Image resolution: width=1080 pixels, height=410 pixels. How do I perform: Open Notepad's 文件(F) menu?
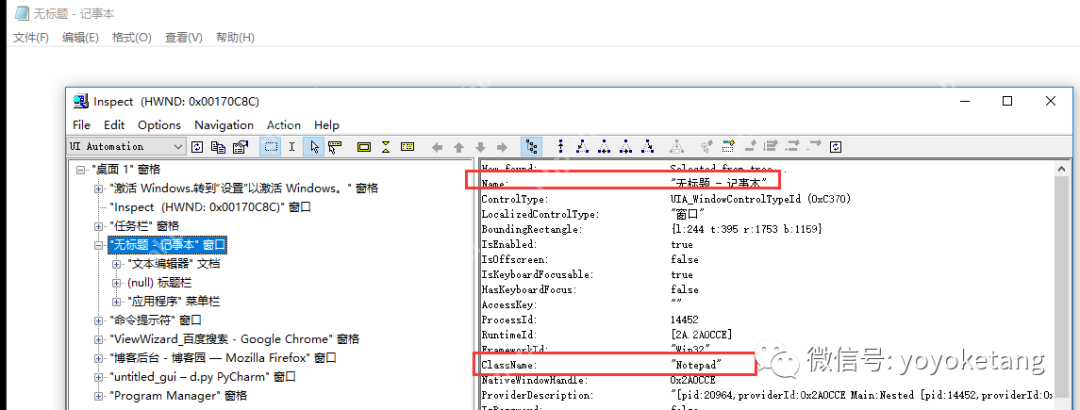click(x=31, y=37)
